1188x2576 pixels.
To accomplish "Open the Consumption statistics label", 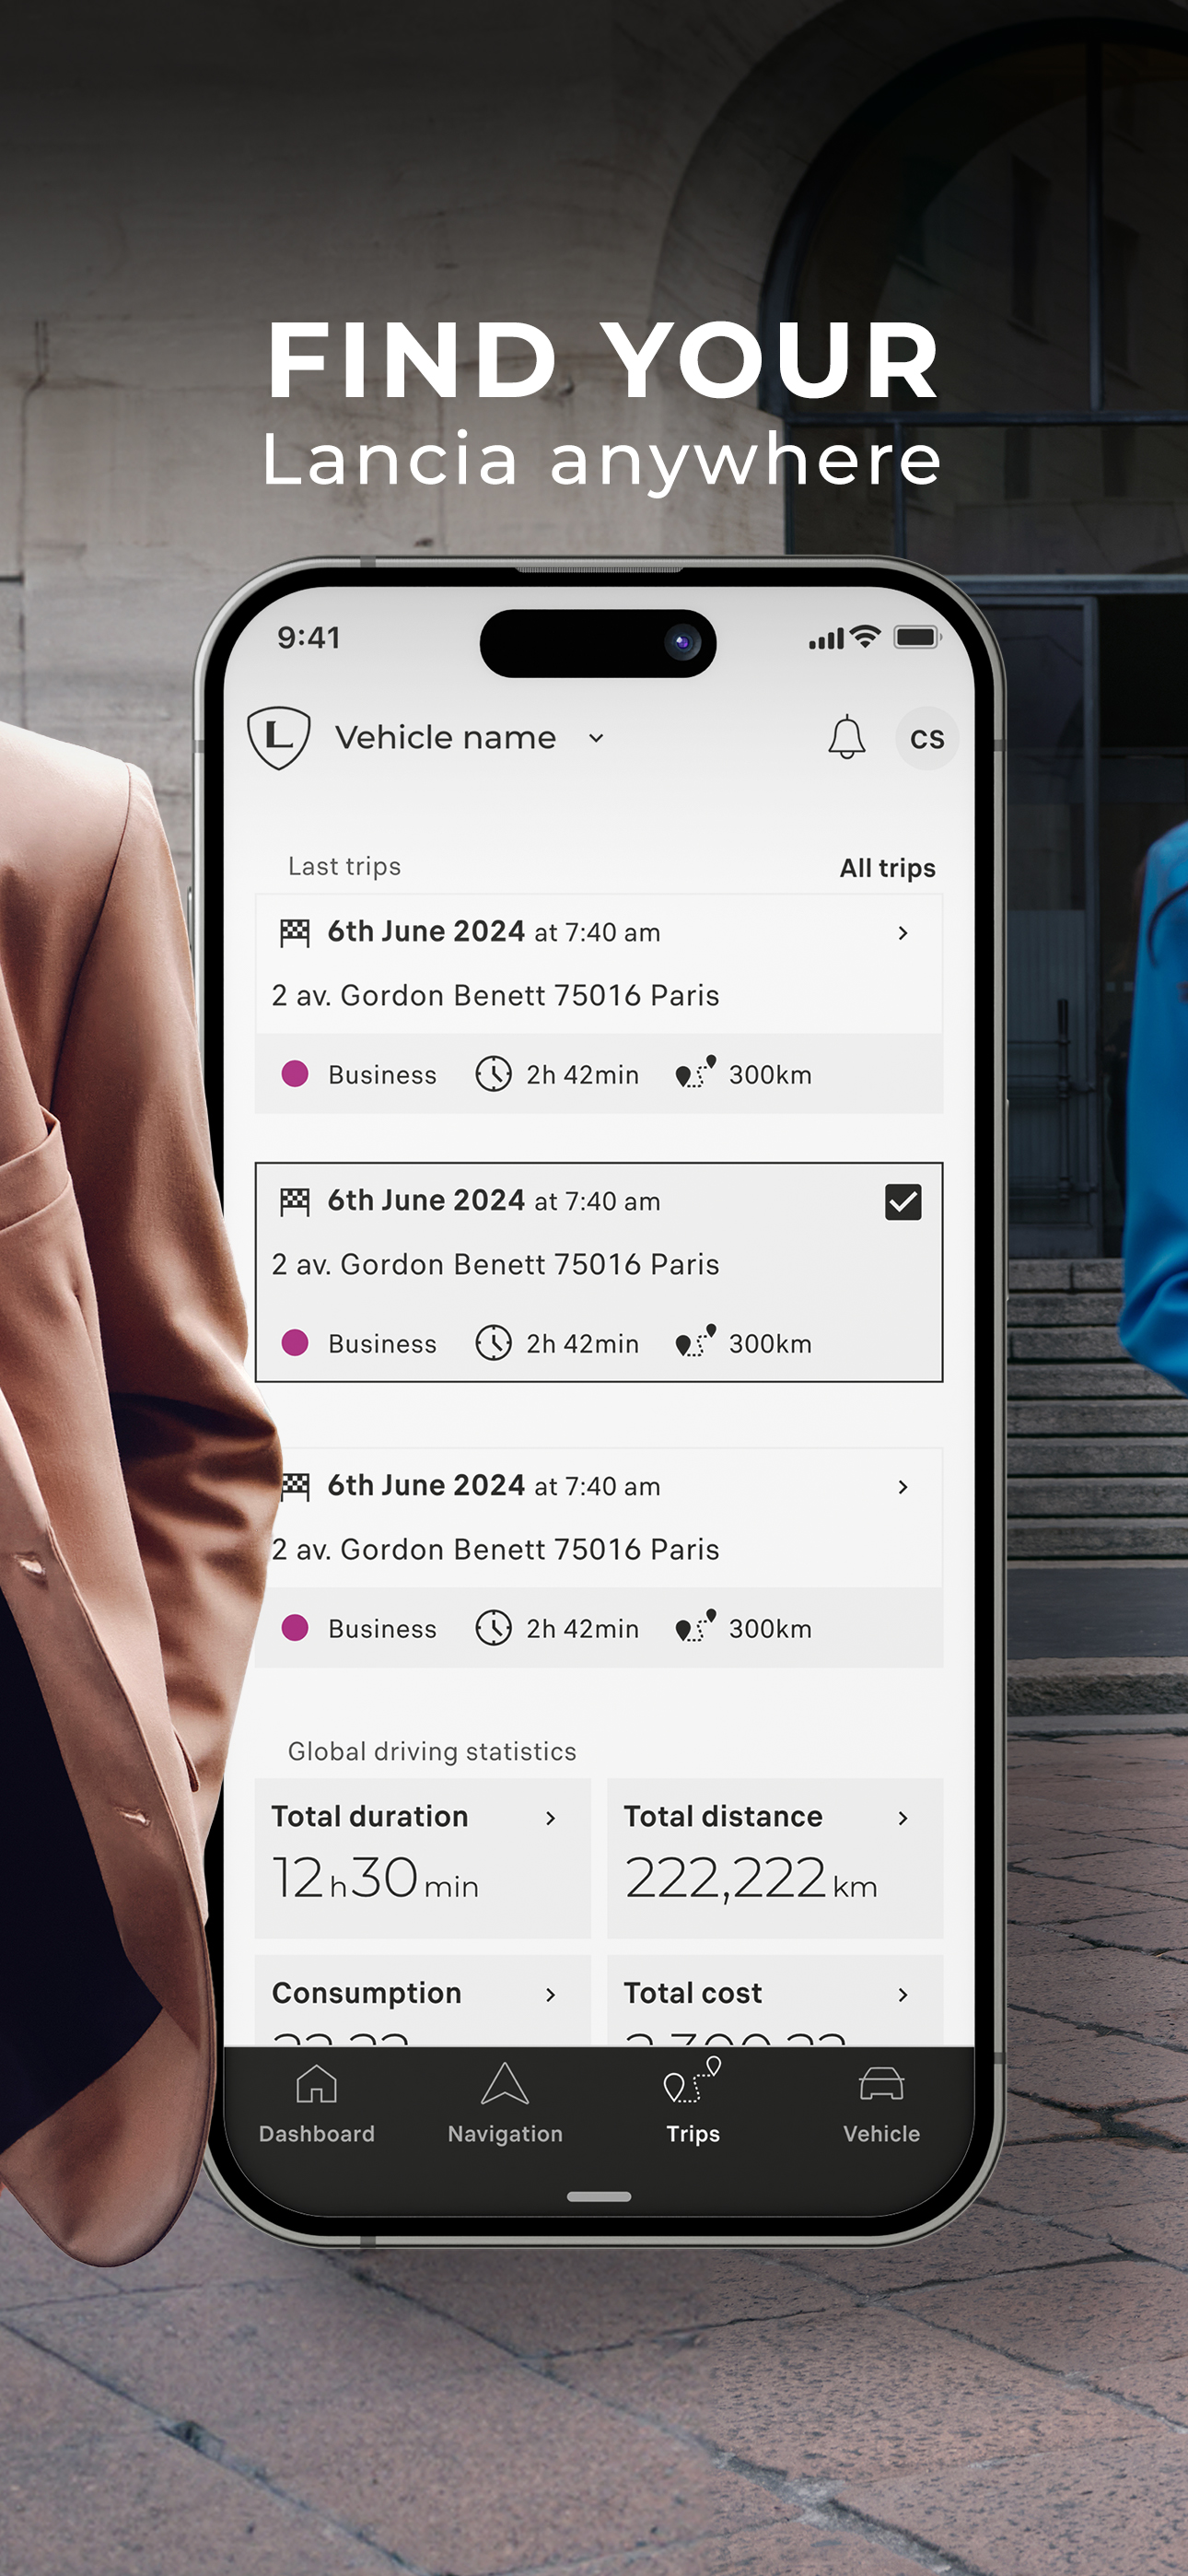I will click(x=367, y=1994).
